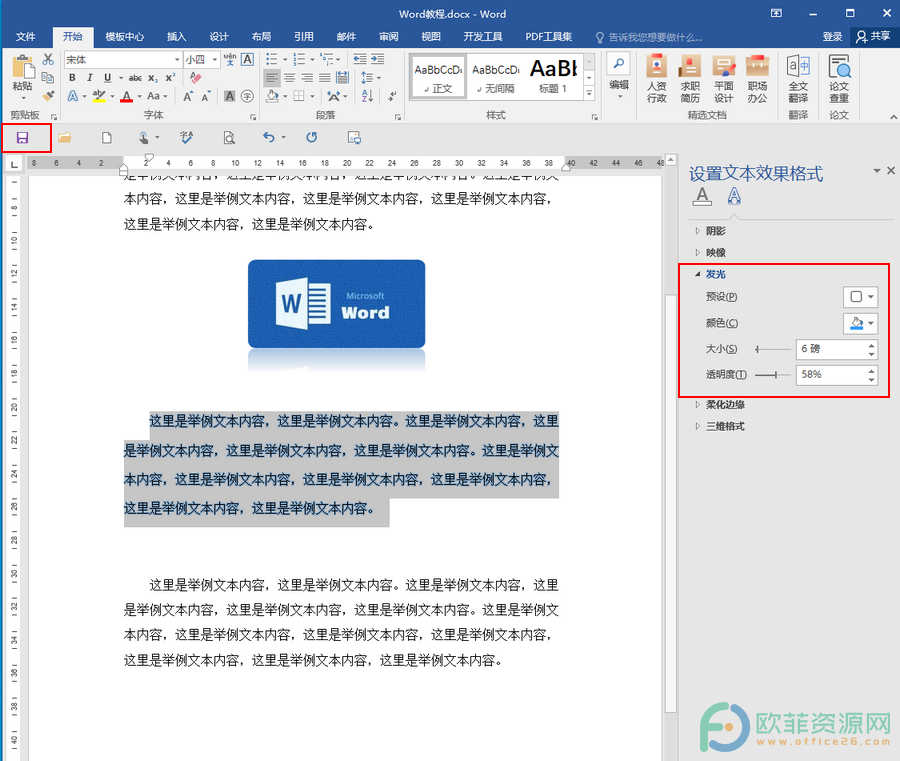Switch to the 审阅 Review tab
The image size is (900, 761).
389,37
